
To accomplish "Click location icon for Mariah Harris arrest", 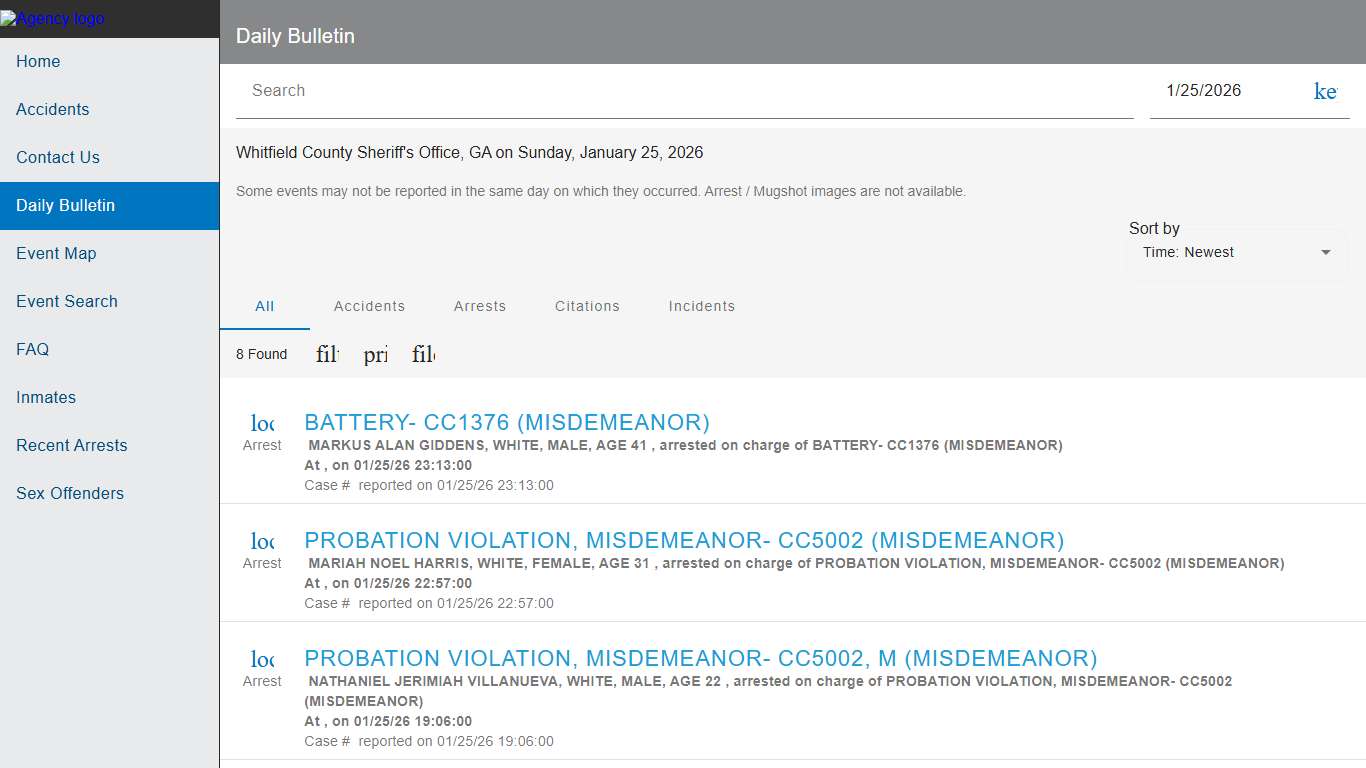I will tap(261, 540).
